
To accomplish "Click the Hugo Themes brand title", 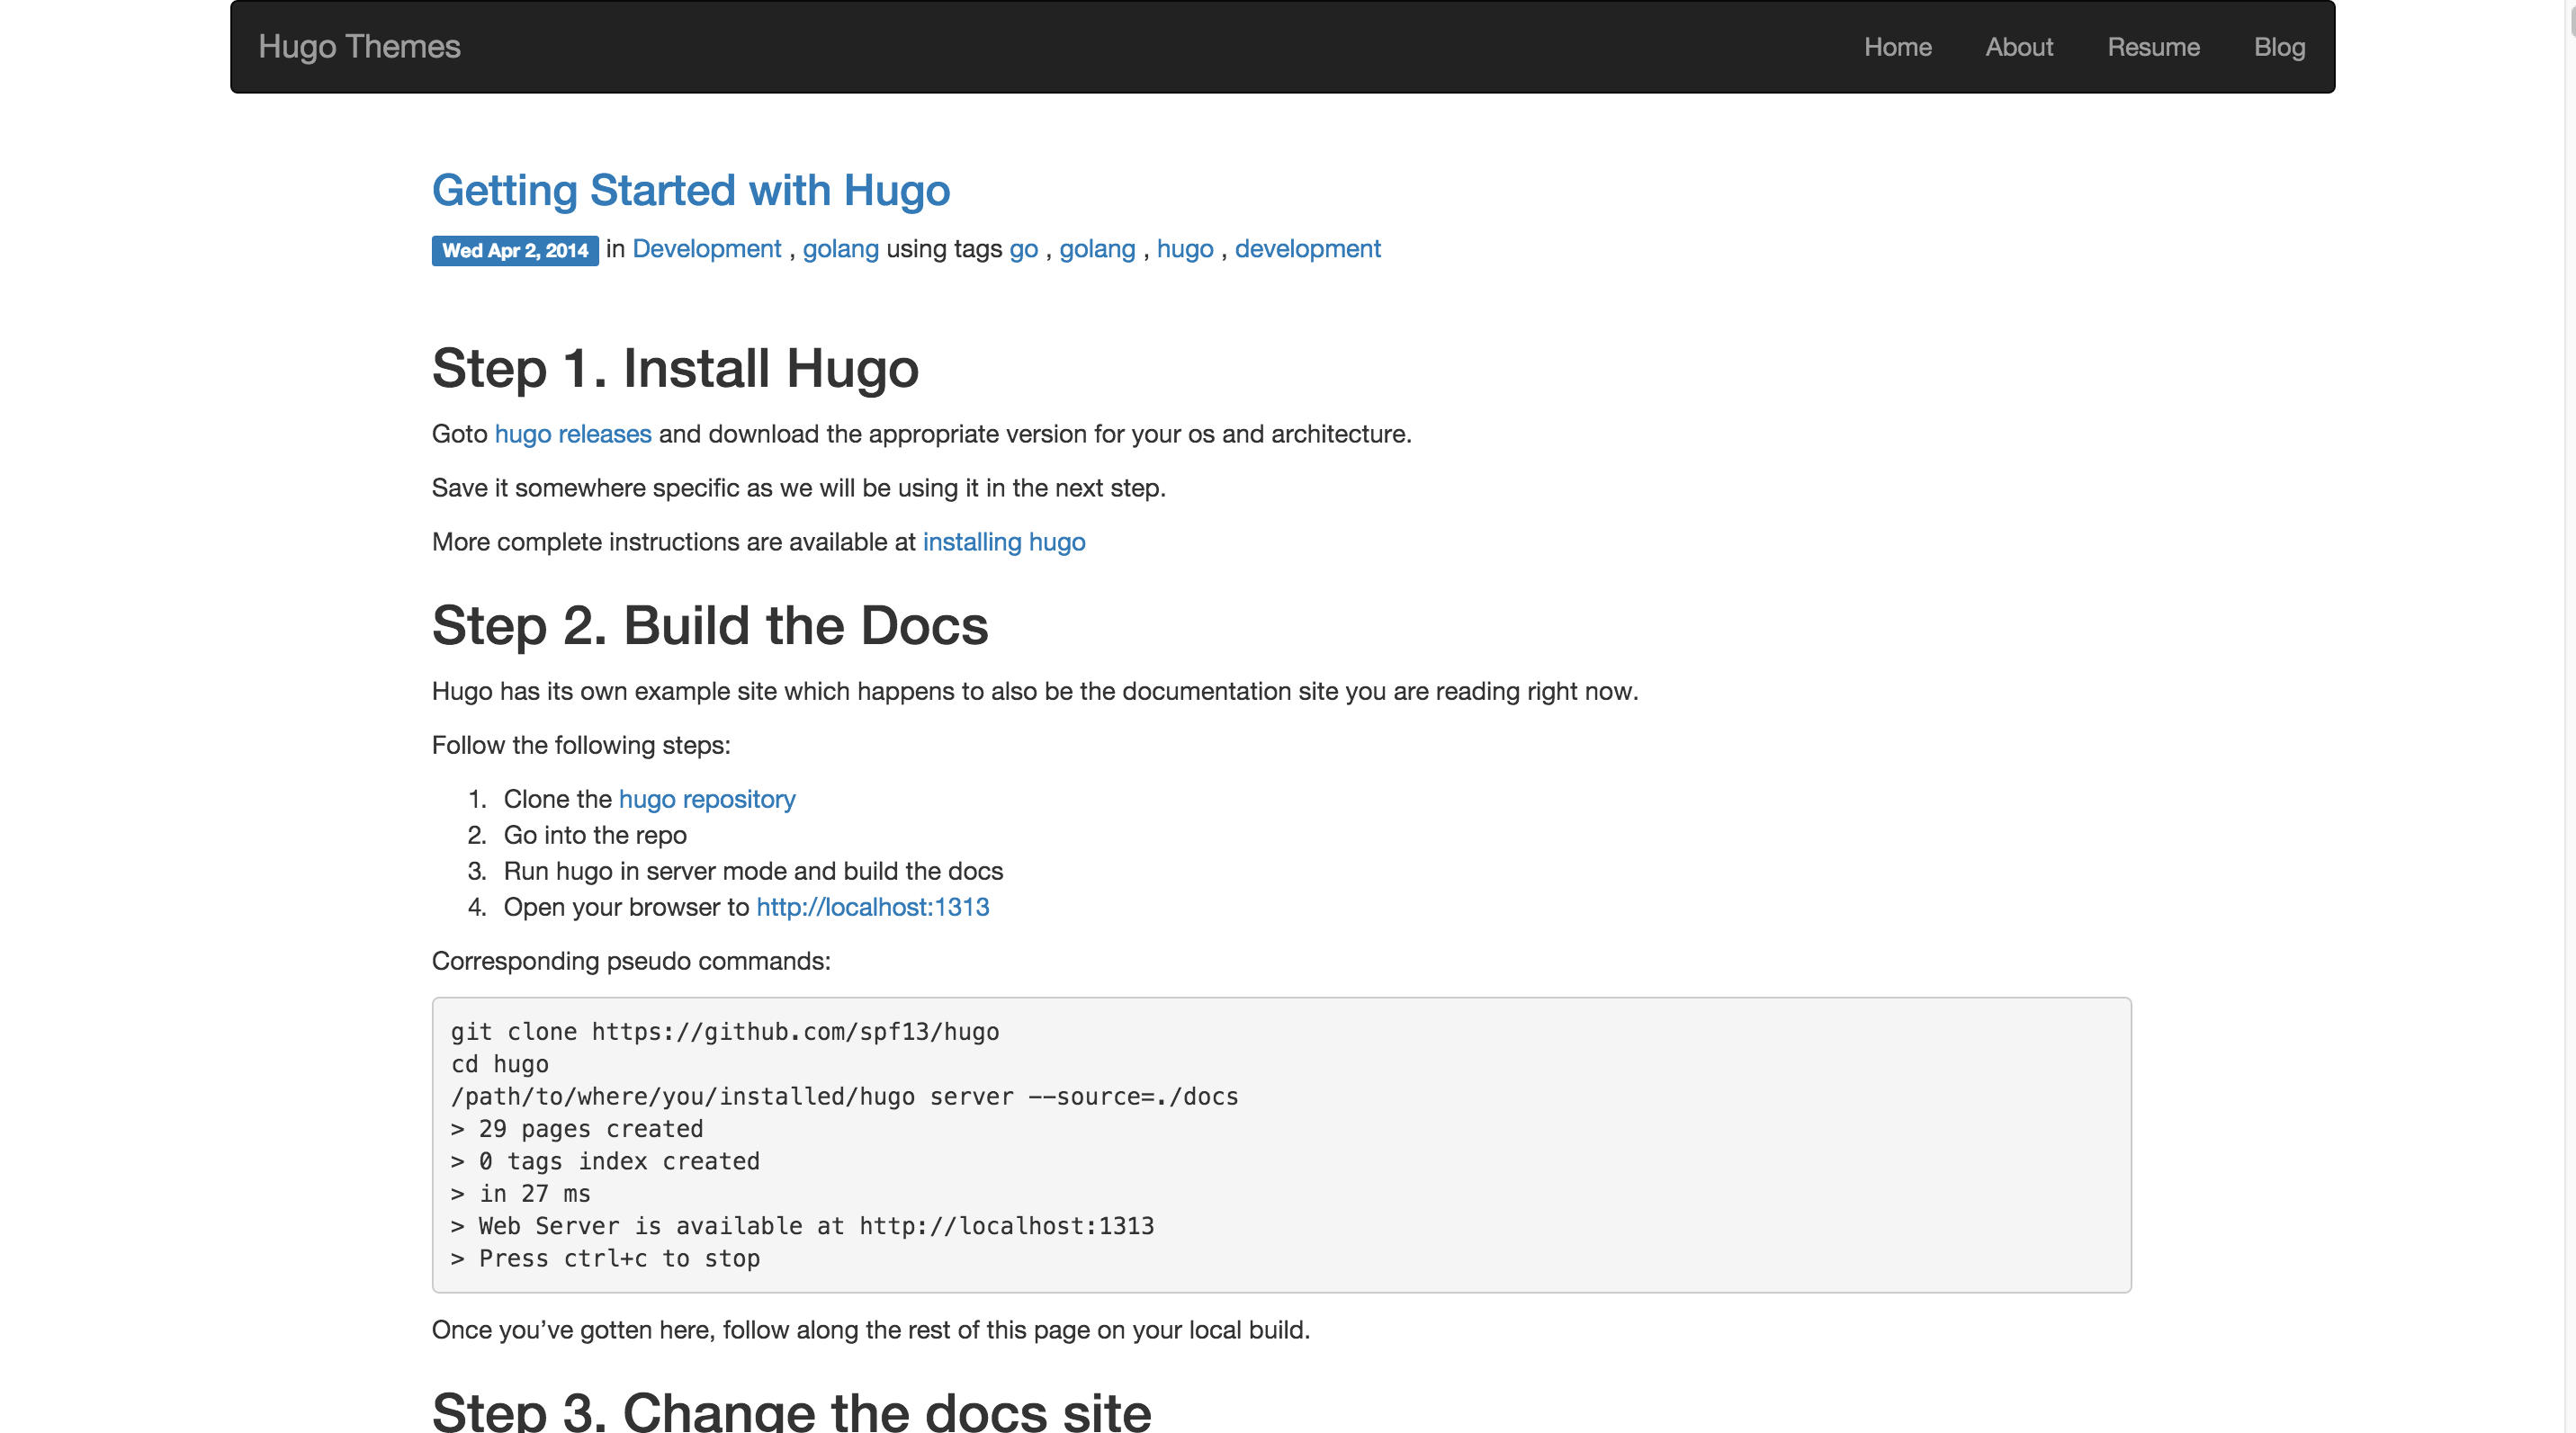I will [359, 47].
